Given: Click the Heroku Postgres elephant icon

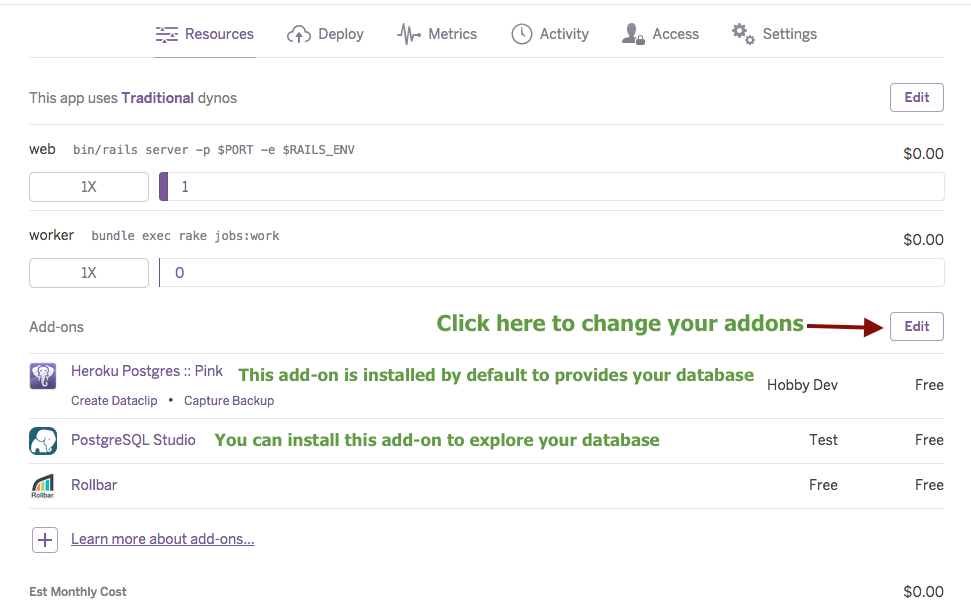Looking at the screenshot, I should (43, 376).
